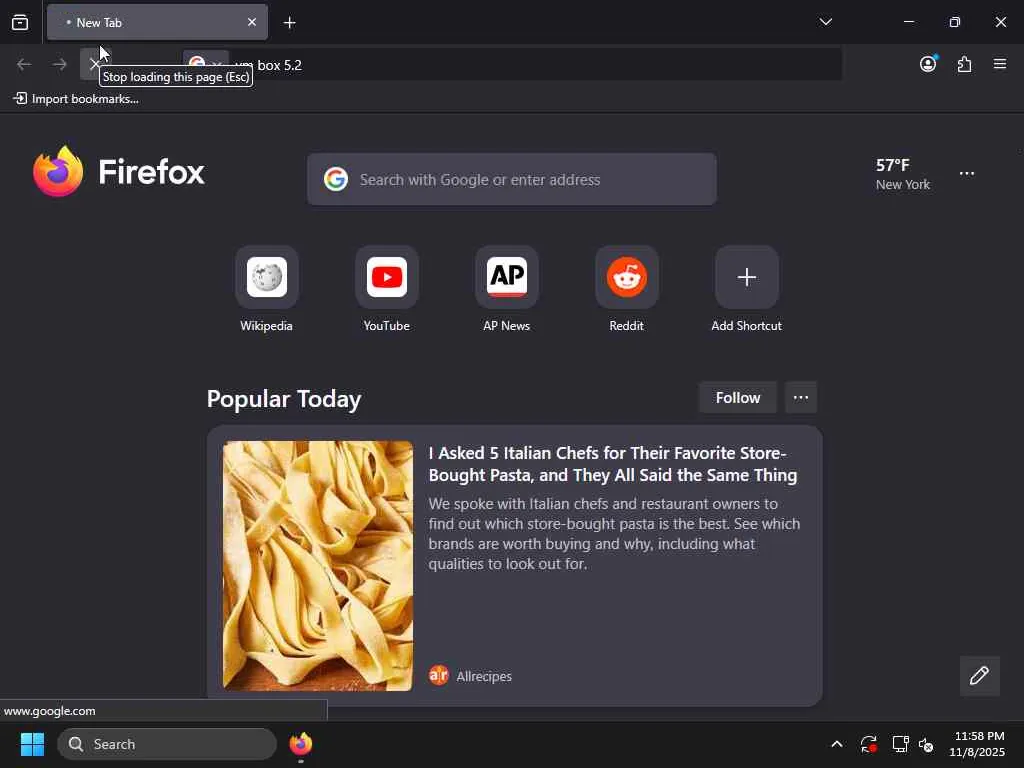Click the Add Shortcut tile
The width and height of the screenshot is (1024, 768).
coord(746,277)
